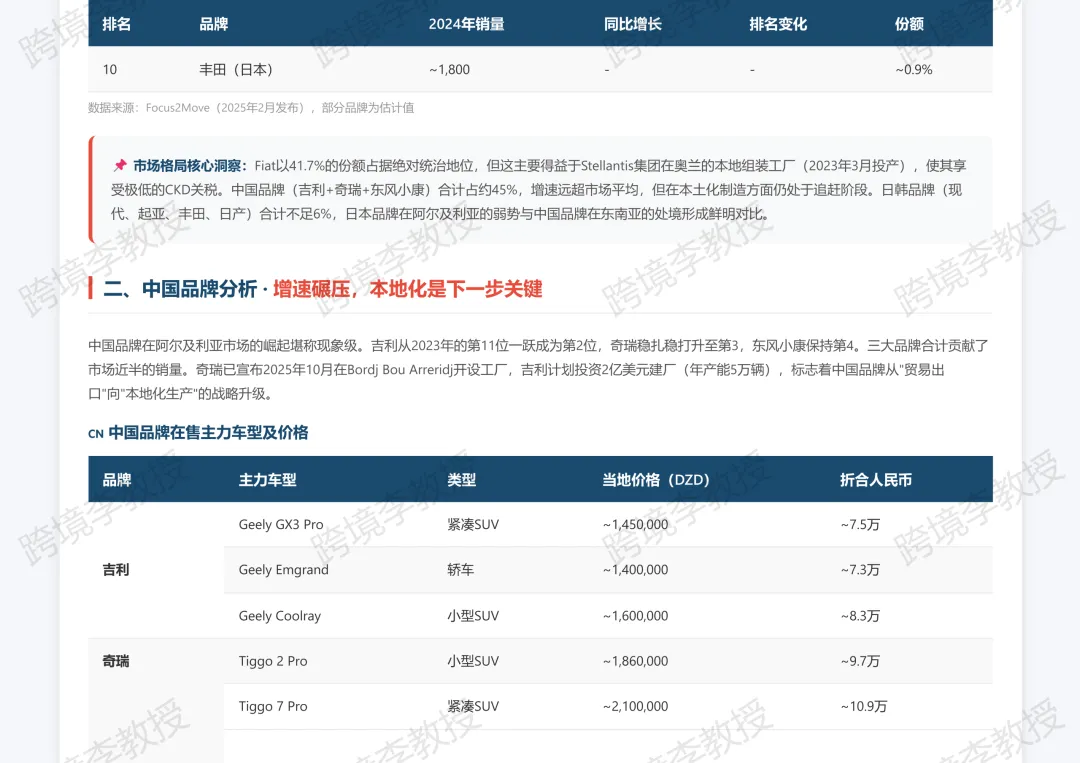
Task: Click 小型SUV type in the Tiggo 2 Pro row
Action: [473, 661]
